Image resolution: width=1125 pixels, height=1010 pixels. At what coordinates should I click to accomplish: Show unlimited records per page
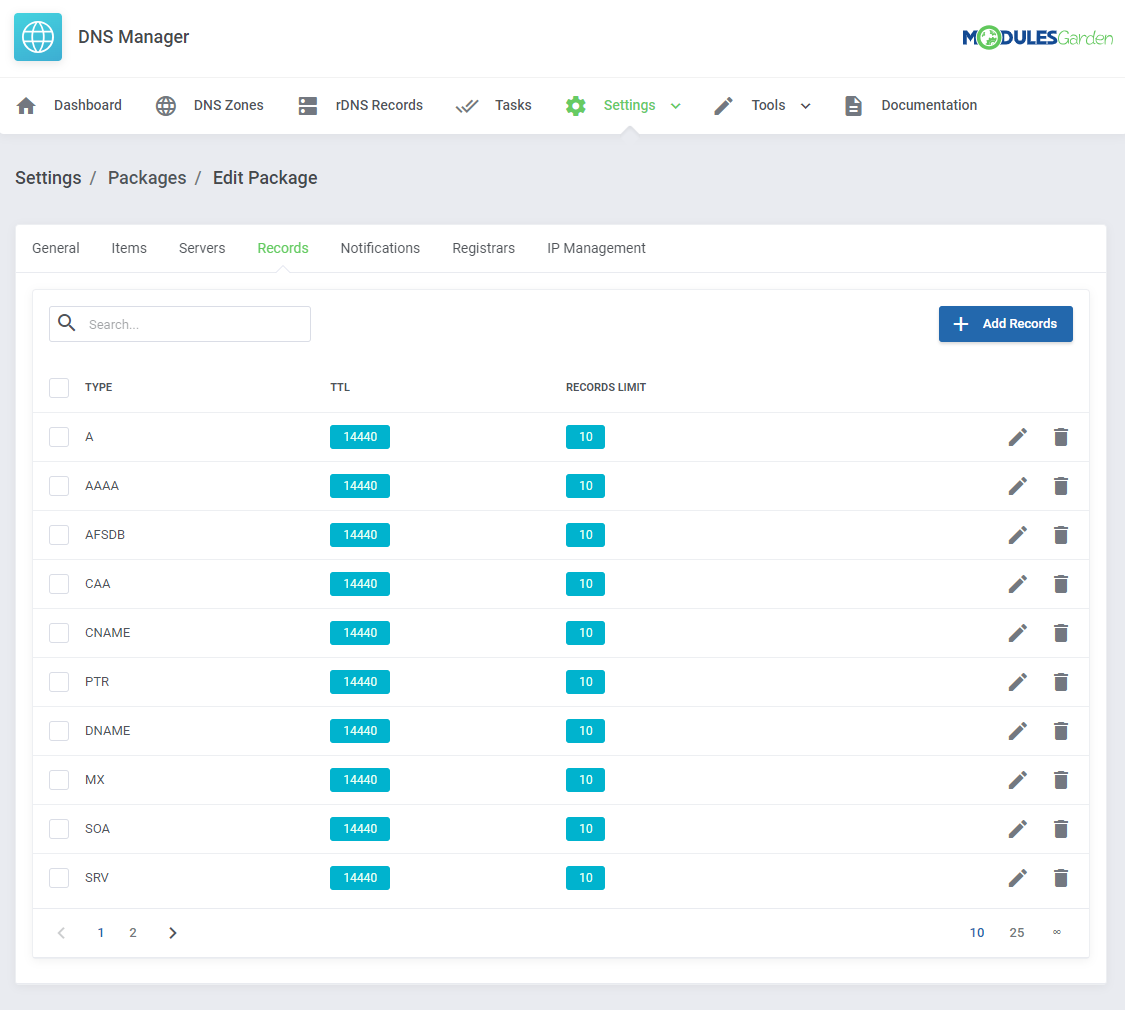pos(1057,933)
